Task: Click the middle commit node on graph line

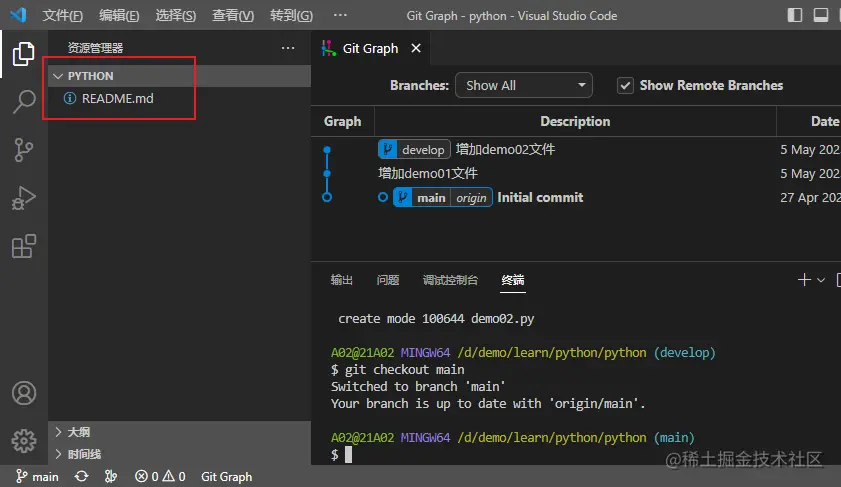Action: coord(327,173)
